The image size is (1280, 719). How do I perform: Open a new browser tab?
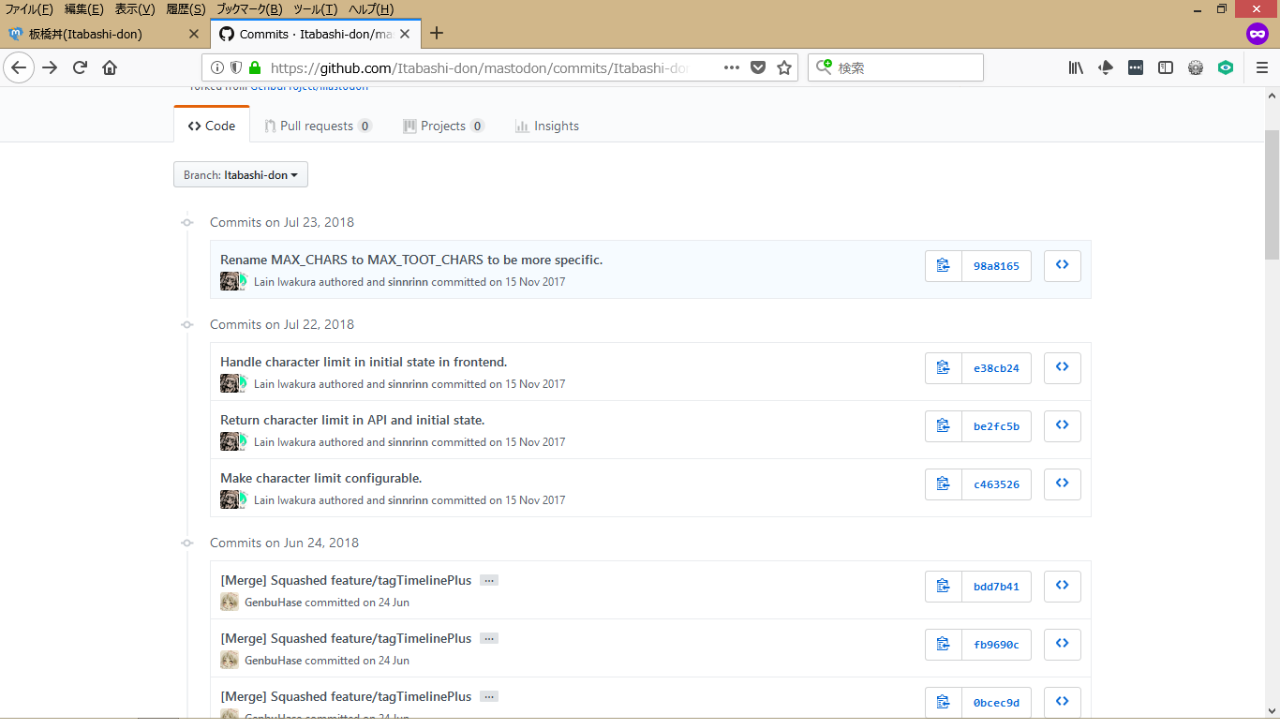pos(436,33)
